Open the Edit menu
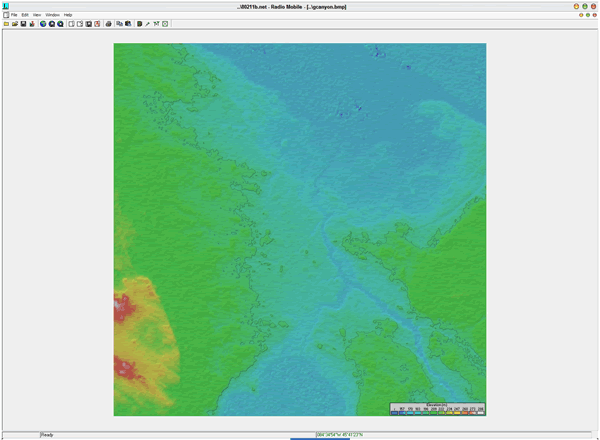Screen dimensions: 600x440 (25, 15)
